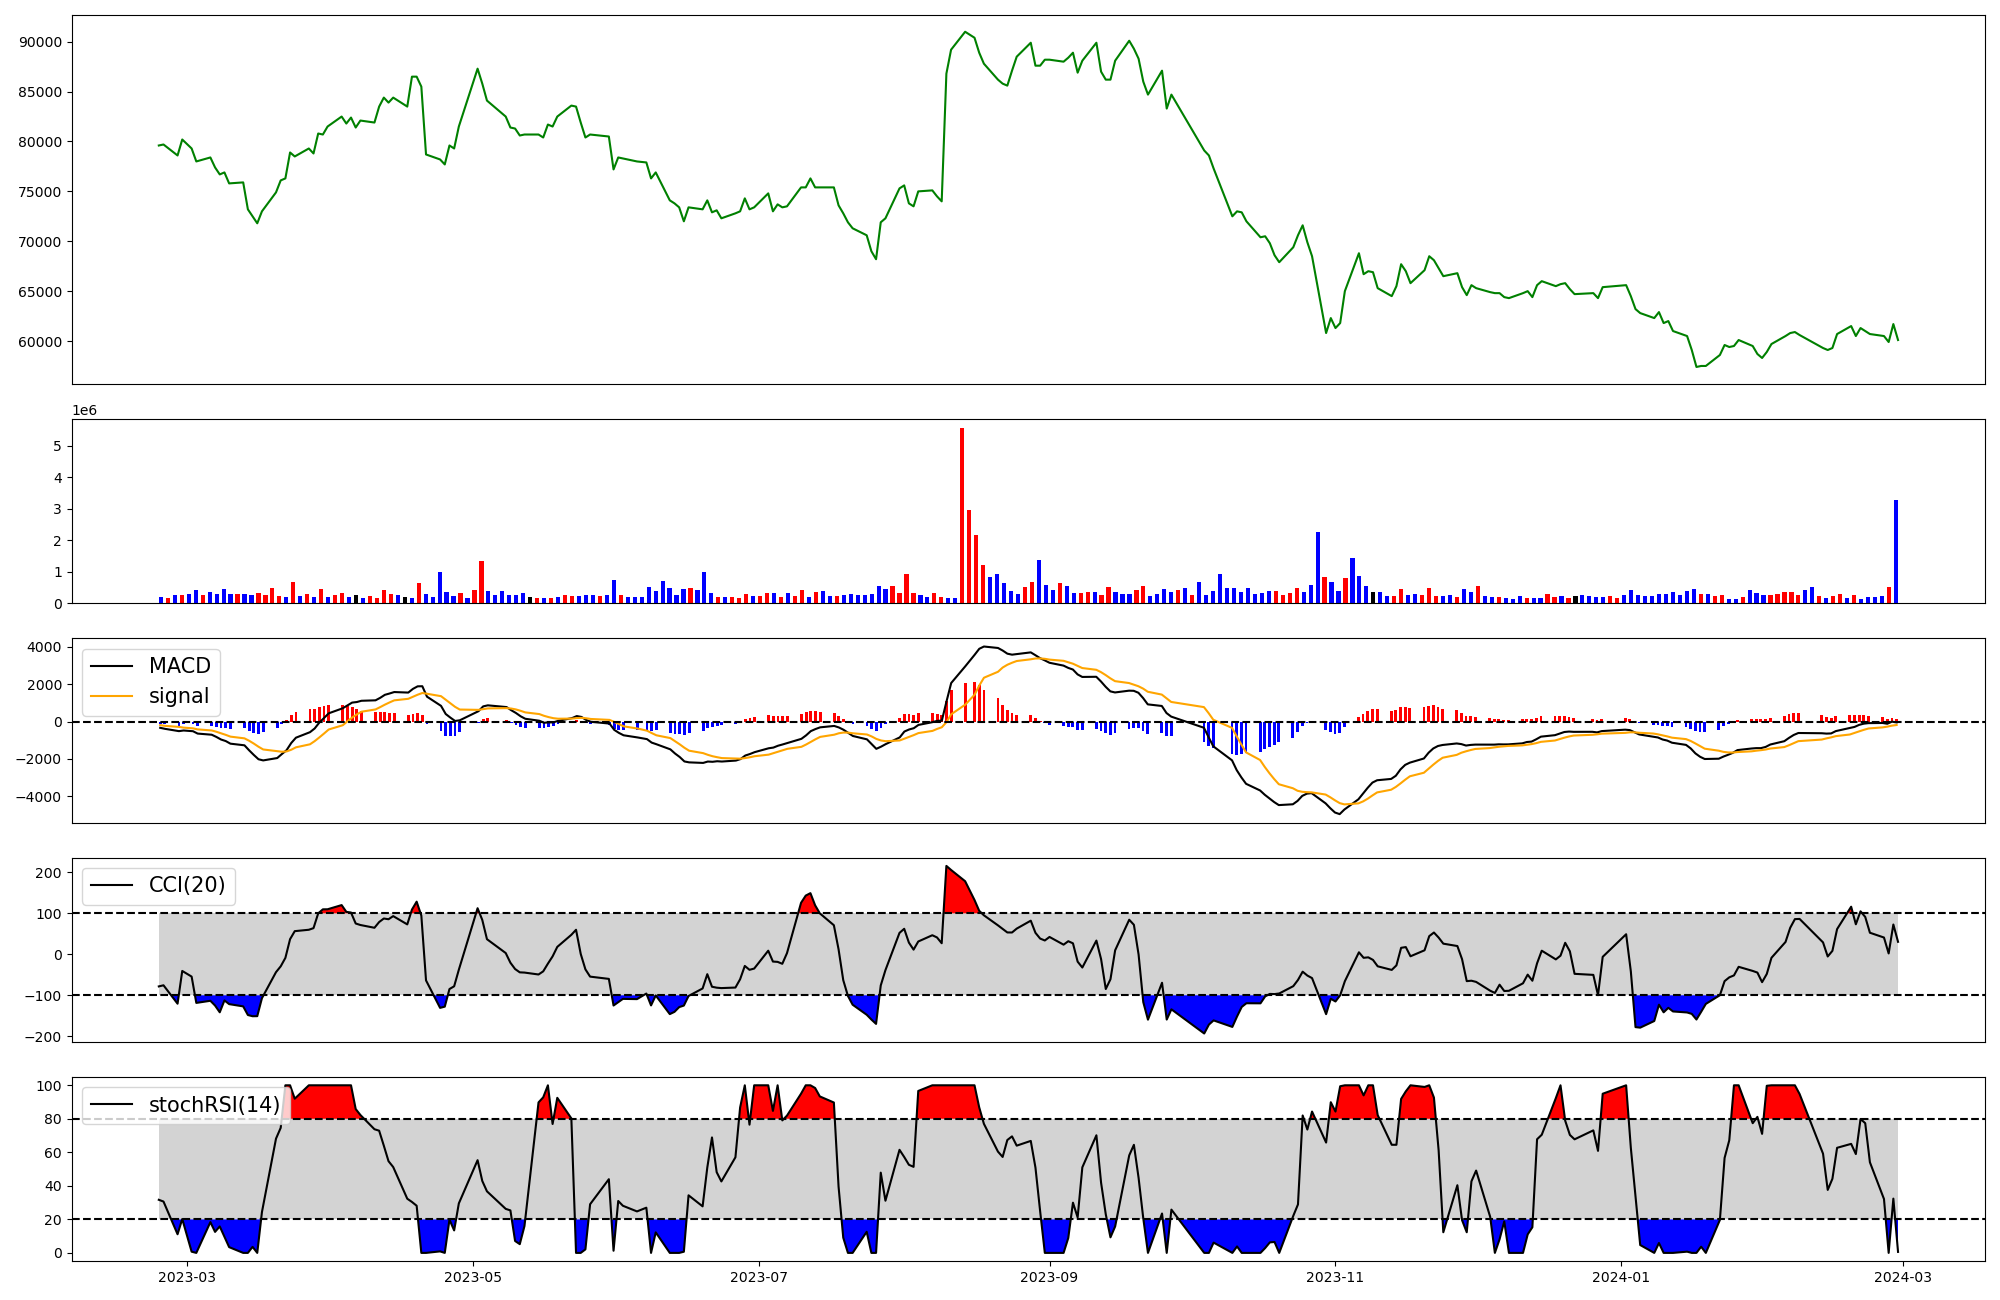Screen dimensions: 2000x1300
Task: Click the tallest red volume bar
Action: [962, 515]
